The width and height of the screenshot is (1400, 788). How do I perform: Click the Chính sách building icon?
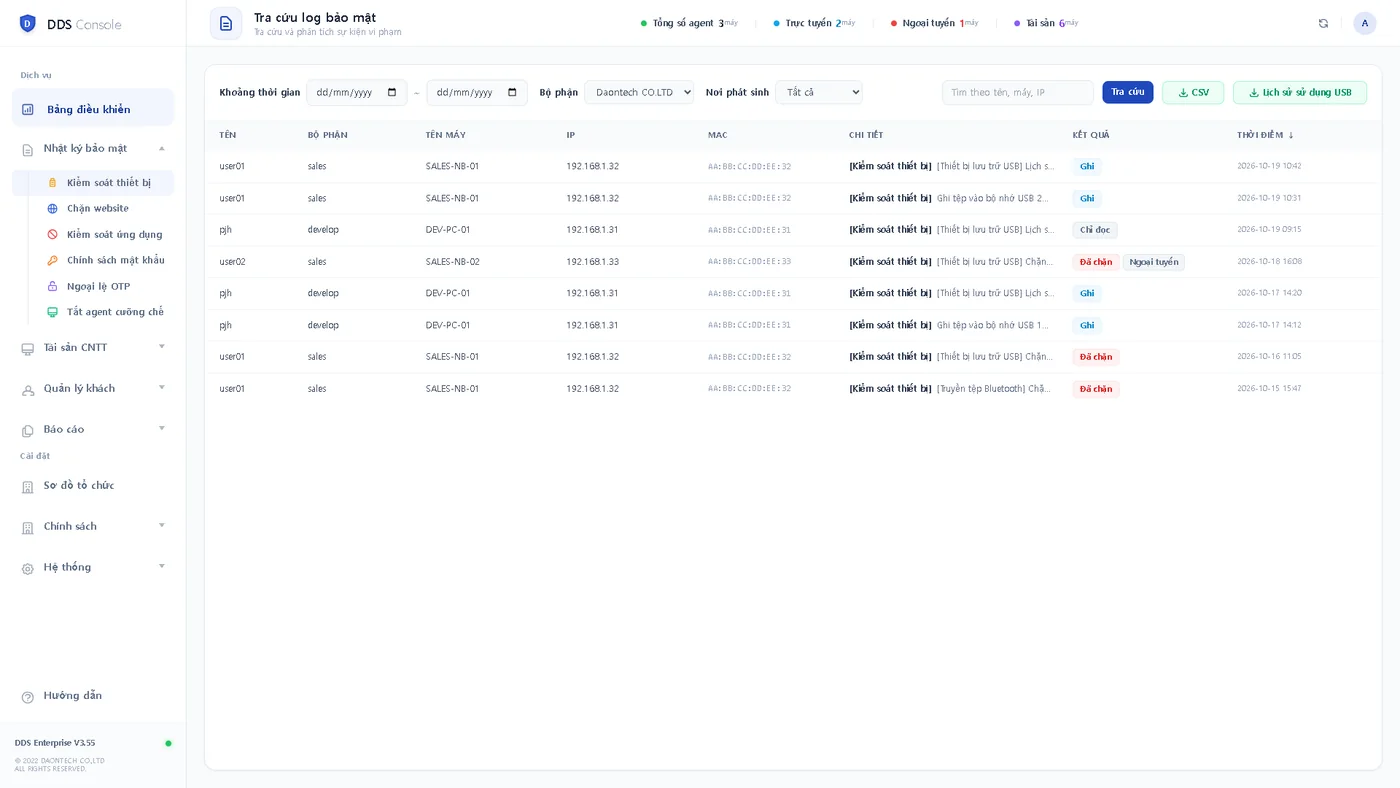tap(28, 527)
